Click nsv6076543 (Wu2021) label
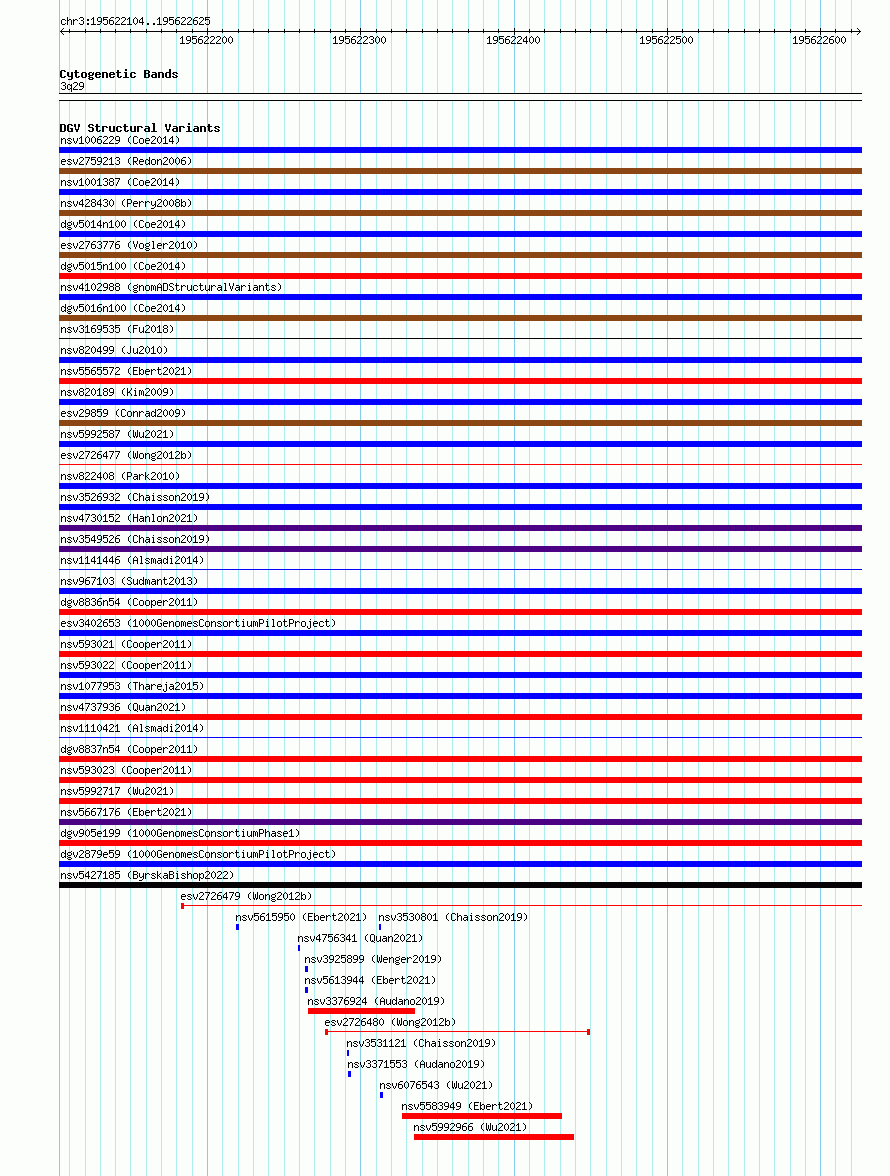Viewport: 890px width, 1176px height. tap(436, 1085)
